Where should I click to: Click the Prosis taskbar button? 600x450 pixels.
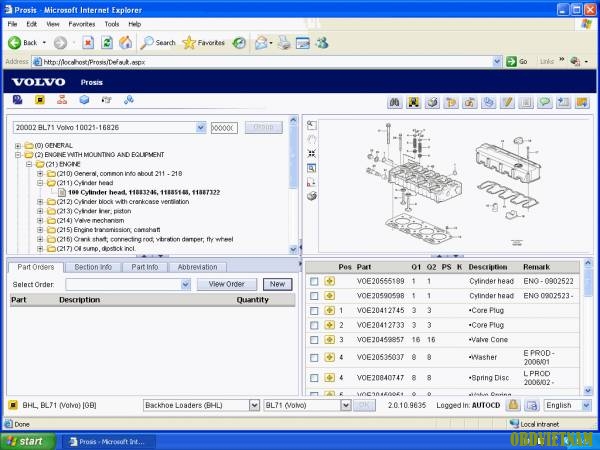108,442
